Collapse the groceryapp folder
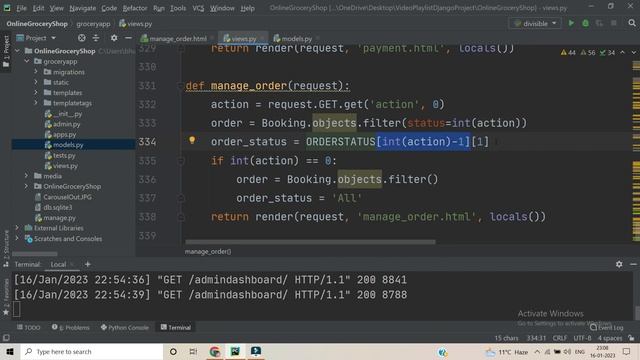 [27, 61]
